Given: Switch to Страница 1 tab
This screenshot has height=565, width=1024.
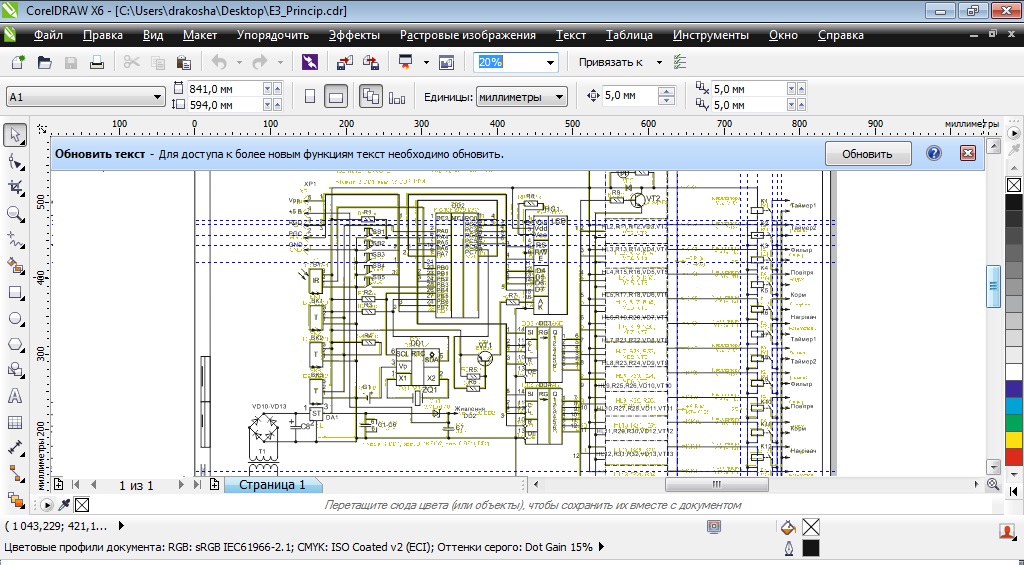Looking at the screenshot, I should pos(272,485).
